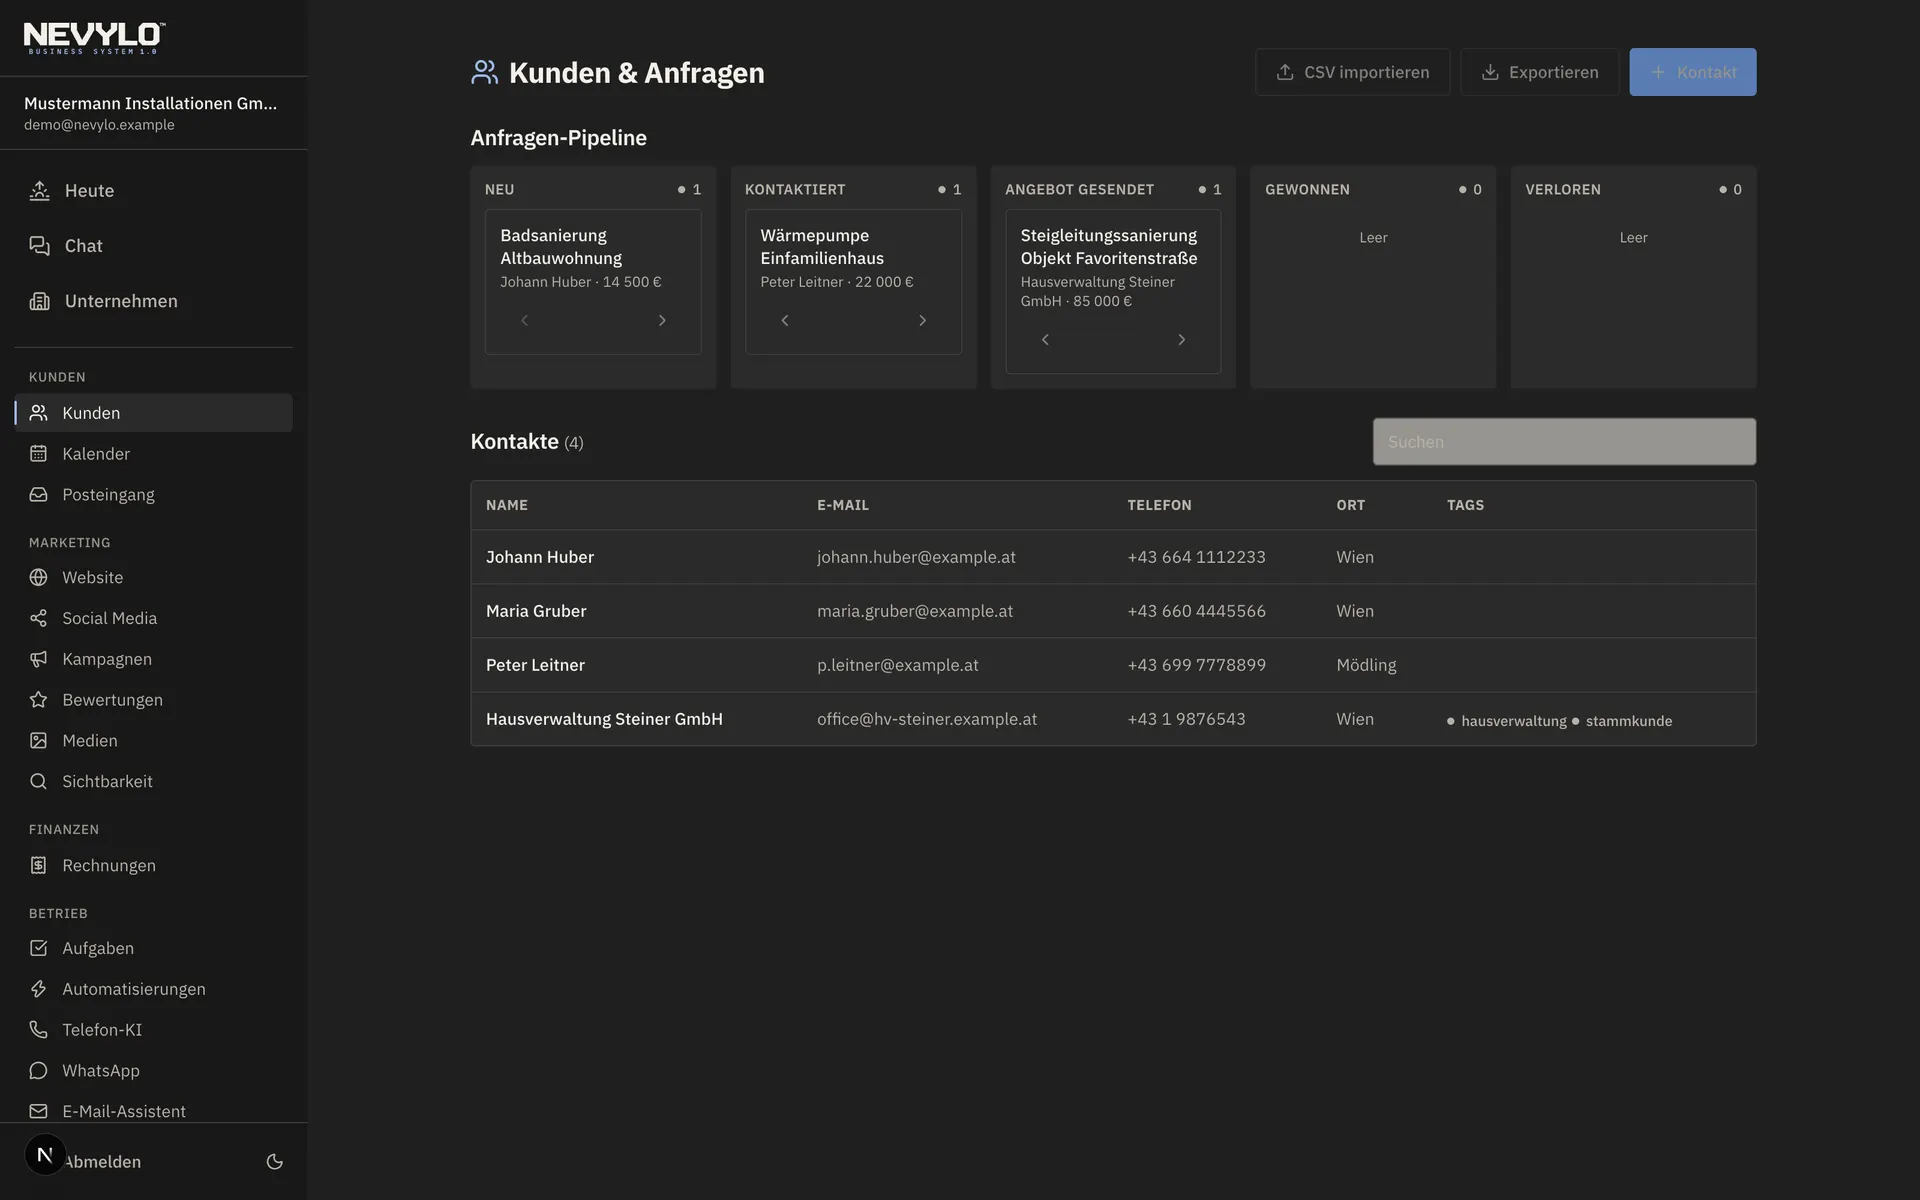Focus the Suchen contact search field
The height and width of the screenshot is (1200, 1920).
pos(1564,442)
